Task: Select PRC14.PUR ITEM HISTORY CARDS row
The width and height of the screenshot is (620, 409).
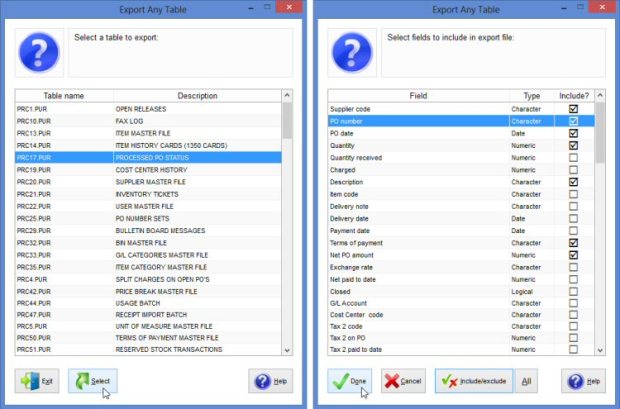Action: pyautogui.click(x=148, y=146)
